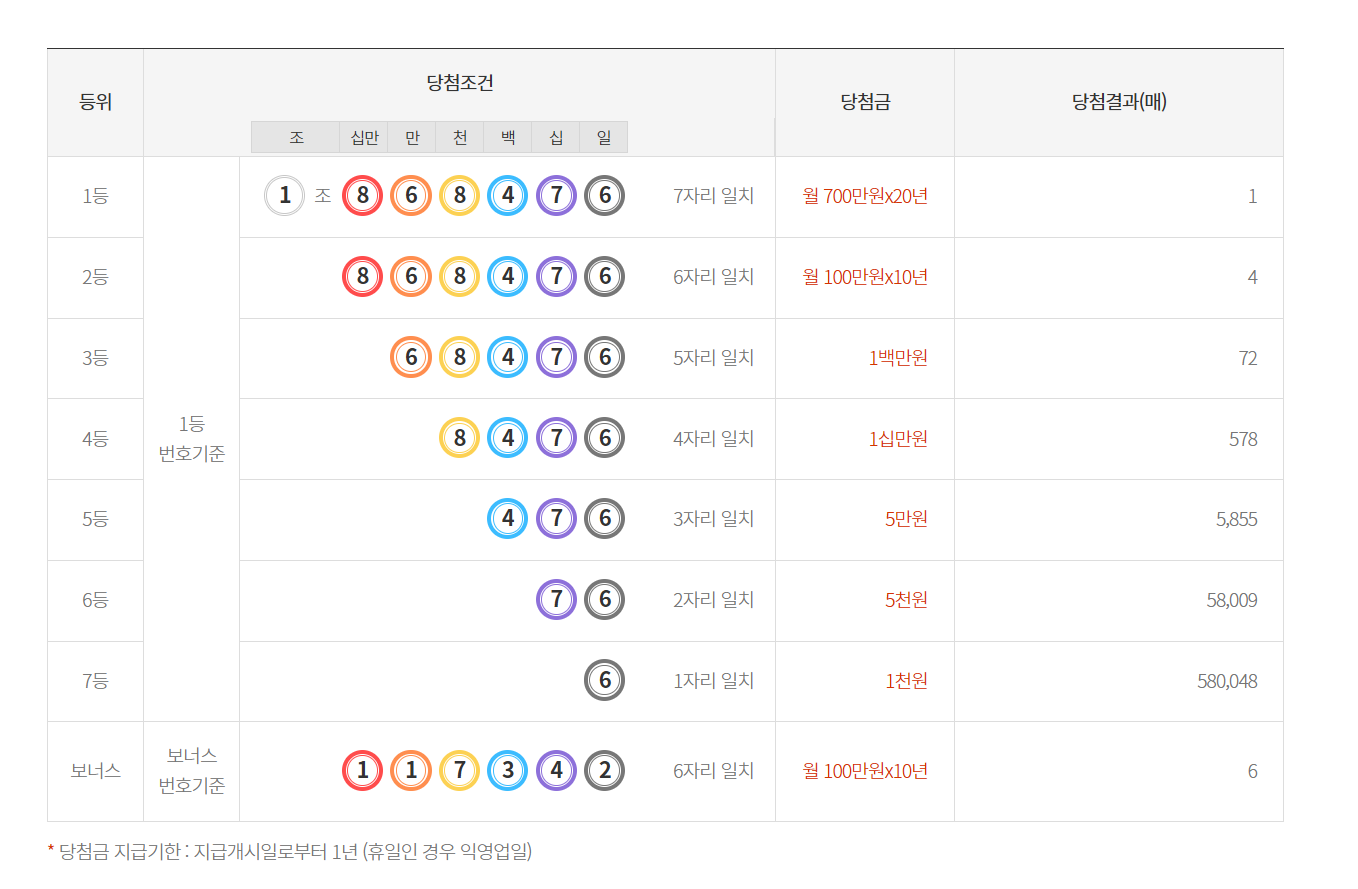Click the red 8 ball in the 2등 row
Viewport: 1358px width, 889px height.
(363, 277)
